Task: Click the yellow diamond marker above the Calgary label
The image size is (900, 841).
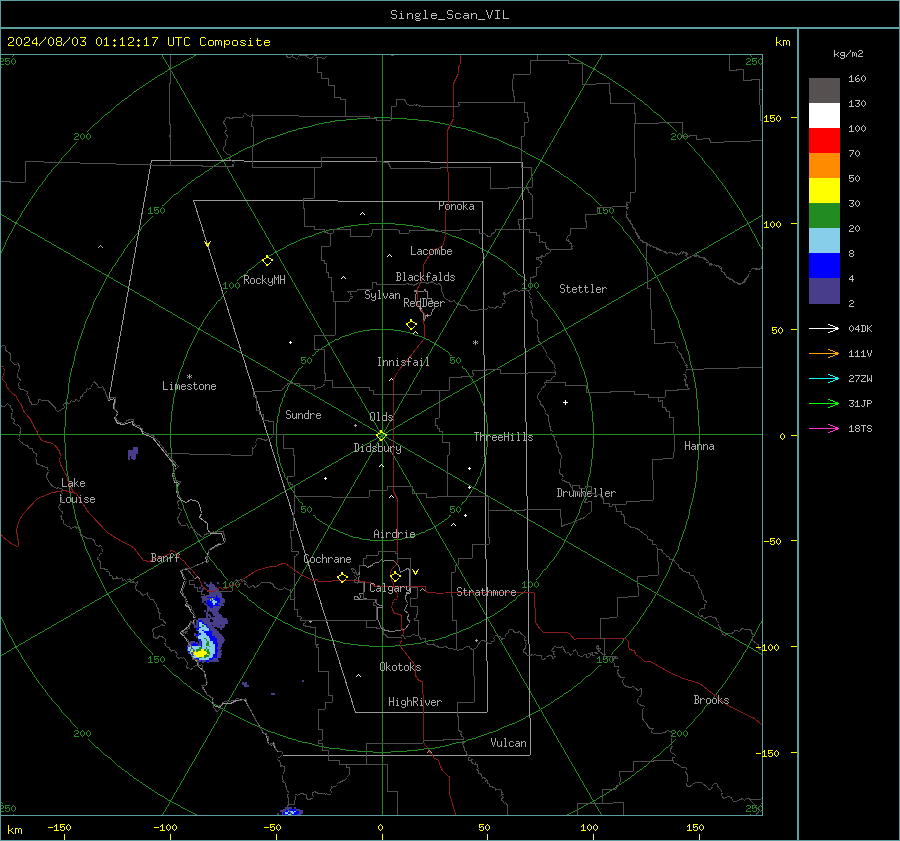Action: coord(395,576)
